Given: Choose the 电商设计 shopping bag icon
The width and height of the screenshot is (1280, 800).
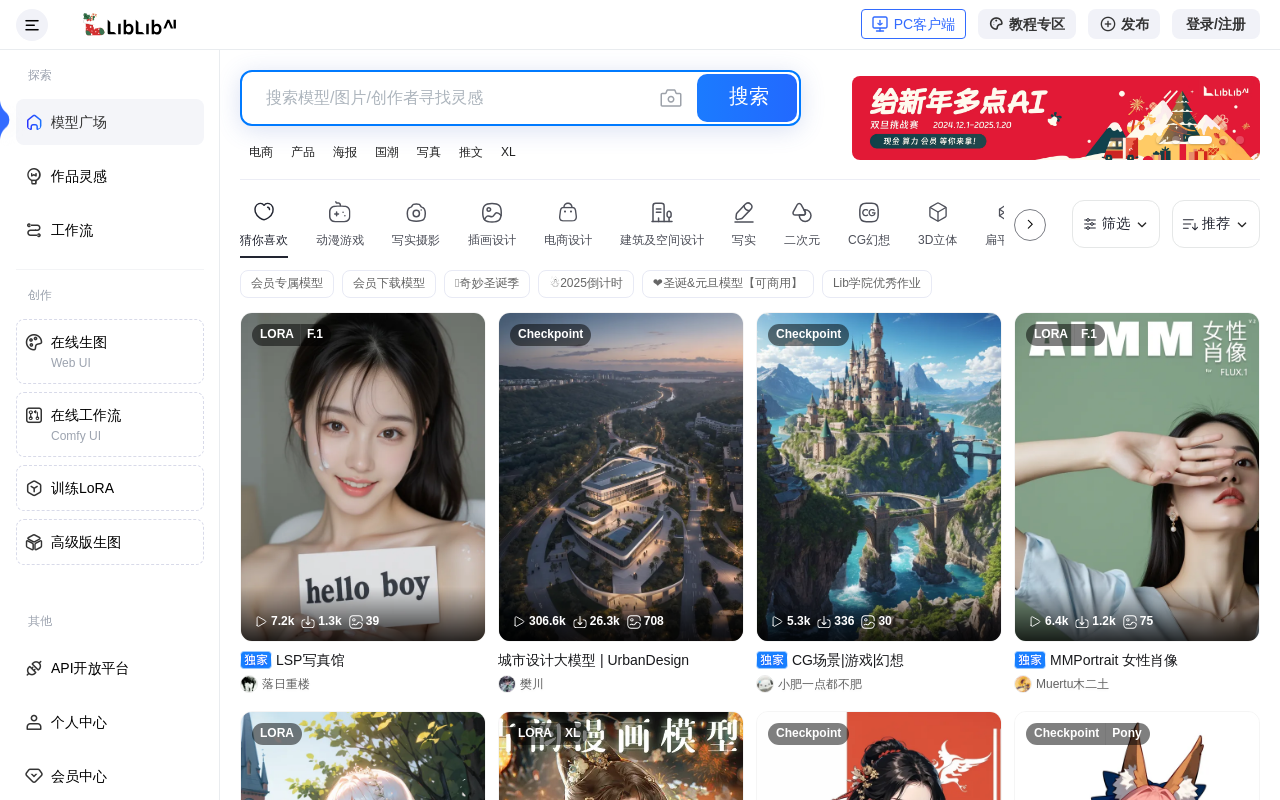Looking at the screenshot, I should pos(568,213).
